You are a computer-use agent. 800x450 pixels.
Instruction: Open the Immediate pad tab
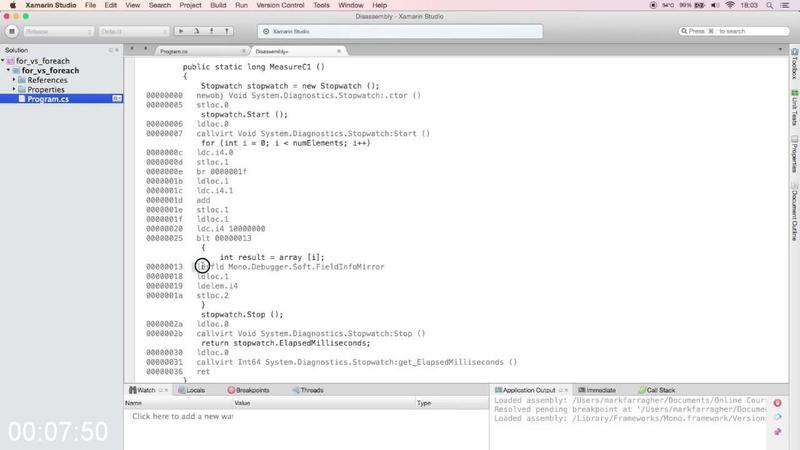(596, 390)
